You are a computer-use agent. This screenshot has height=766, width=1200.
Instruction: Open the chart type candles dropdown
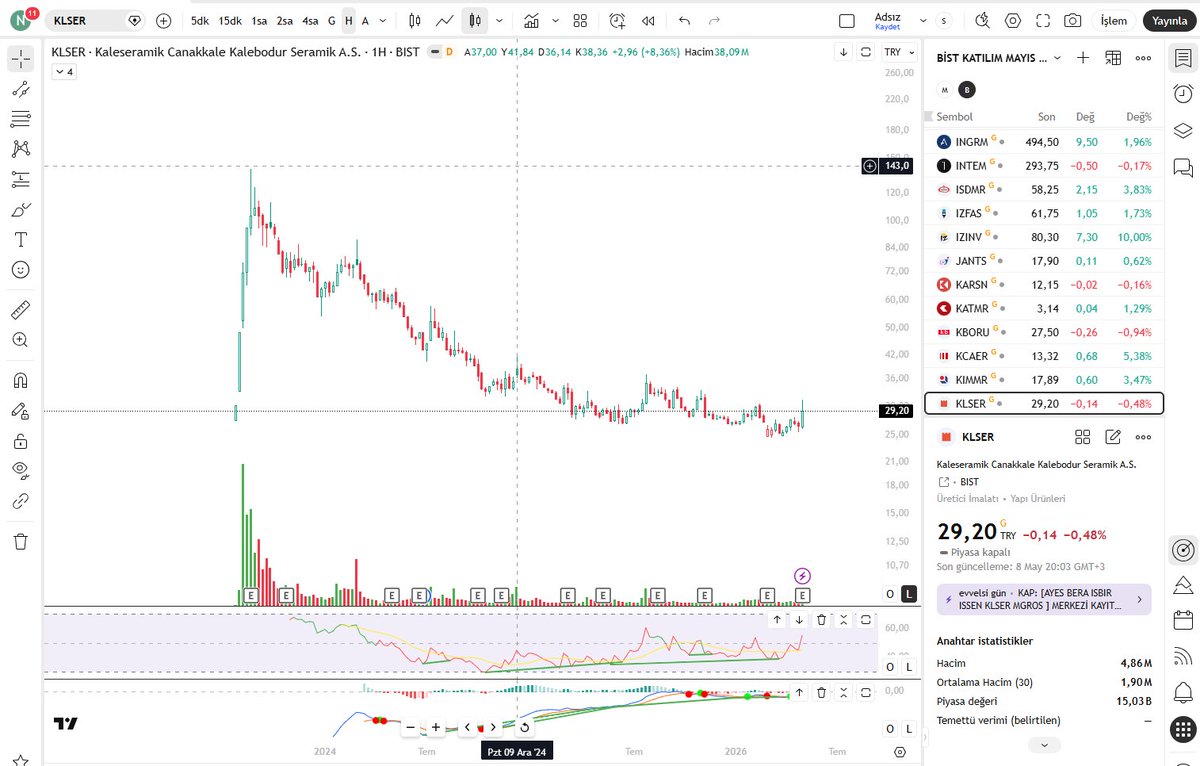(x=499, y=20)
